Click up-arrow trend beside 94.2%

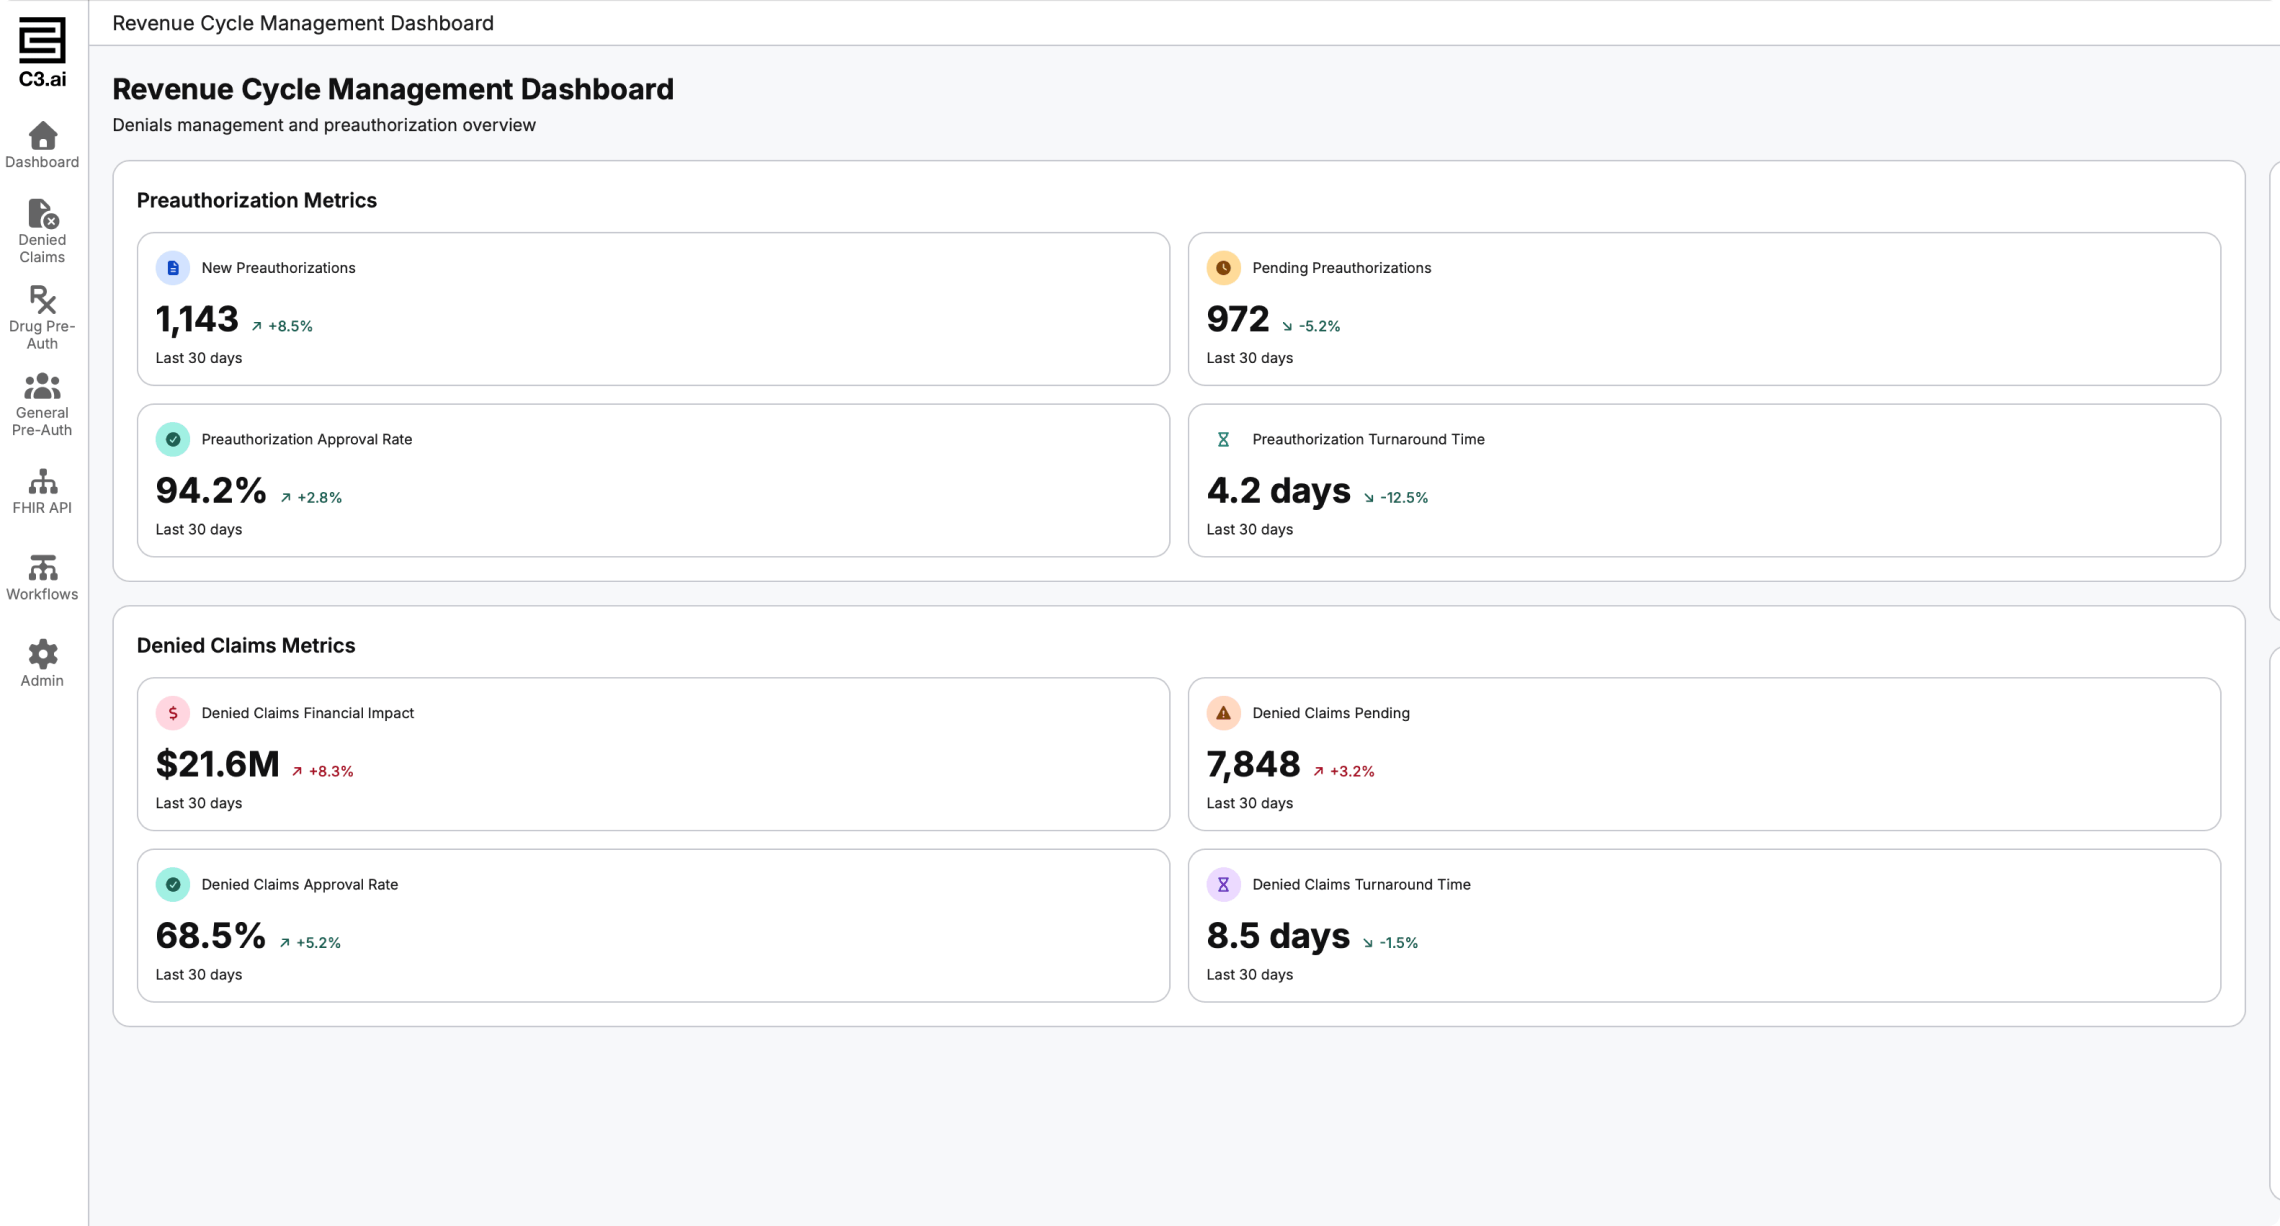pos(286,498)
